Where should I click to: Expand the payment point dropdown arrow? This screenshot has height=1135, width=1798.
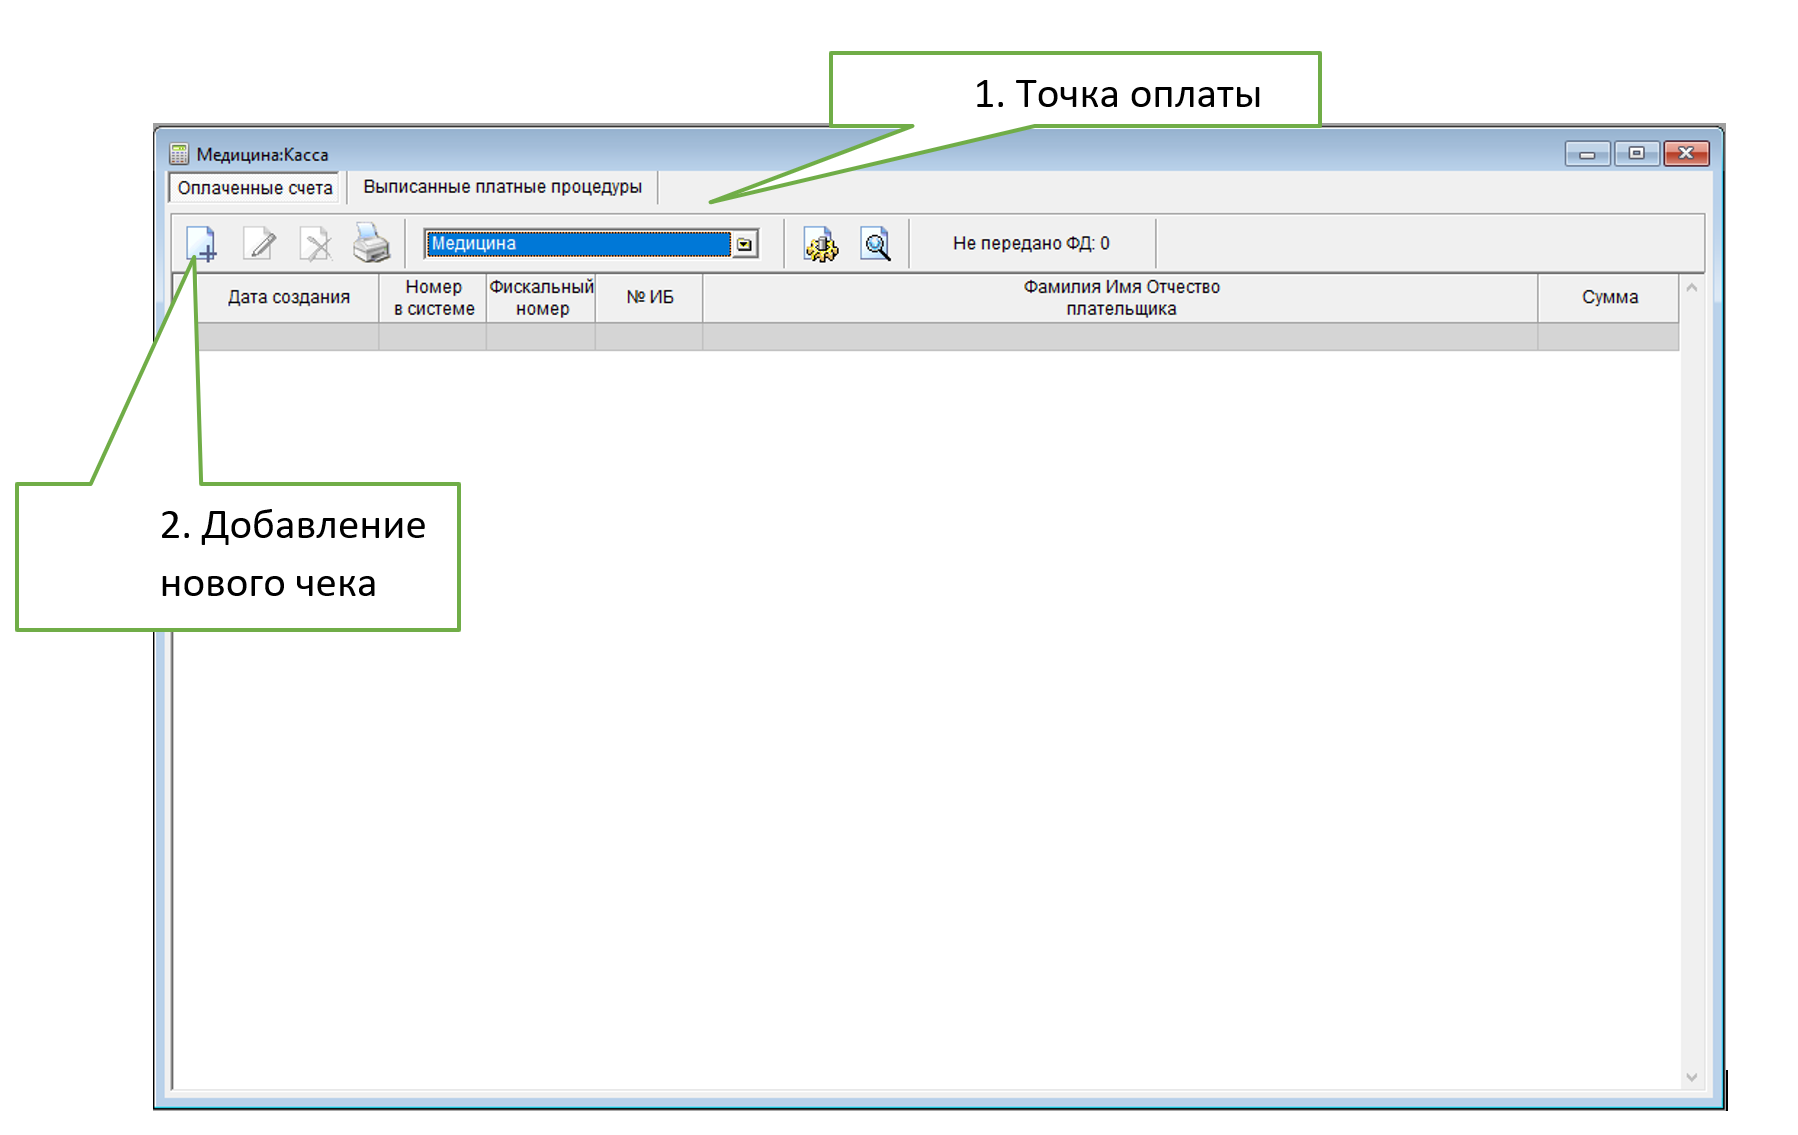pos(745,244)
